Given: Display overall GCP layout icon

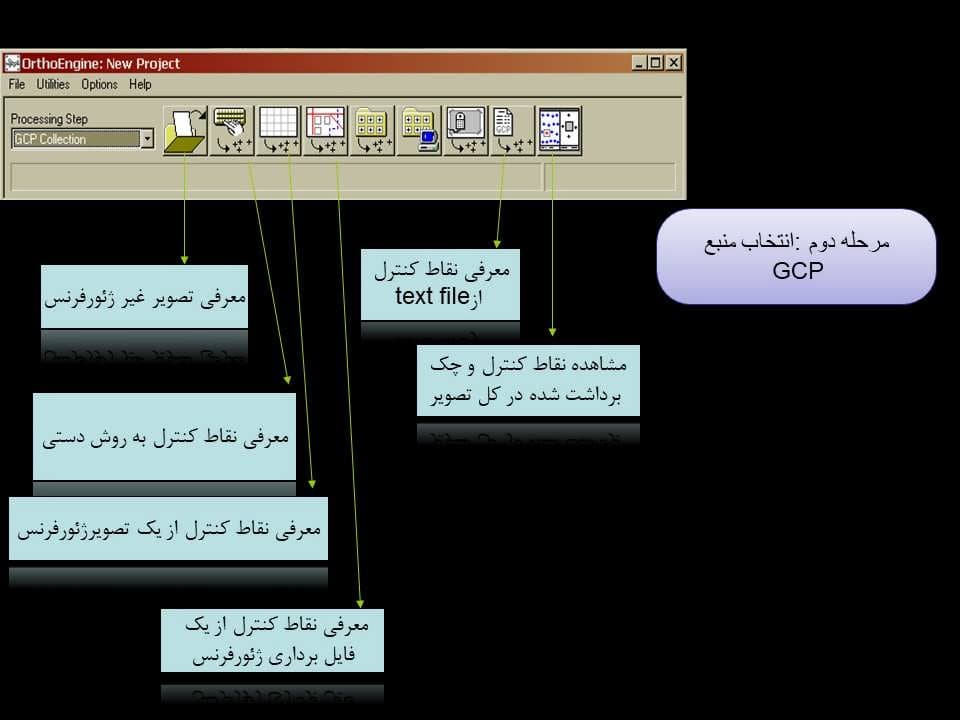Looking at the screenshot, I should (560, 131).
